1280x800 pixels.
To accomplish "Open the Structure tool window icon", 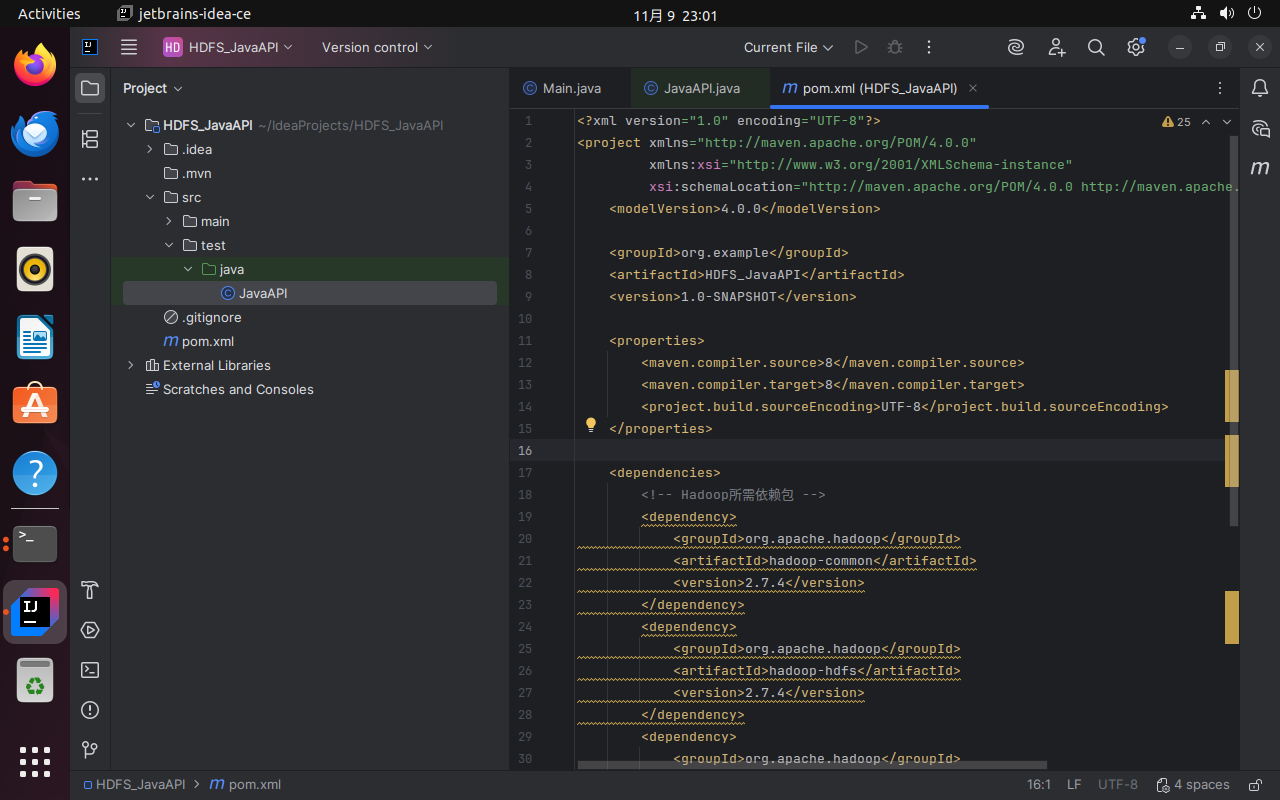I will [90, 139].
